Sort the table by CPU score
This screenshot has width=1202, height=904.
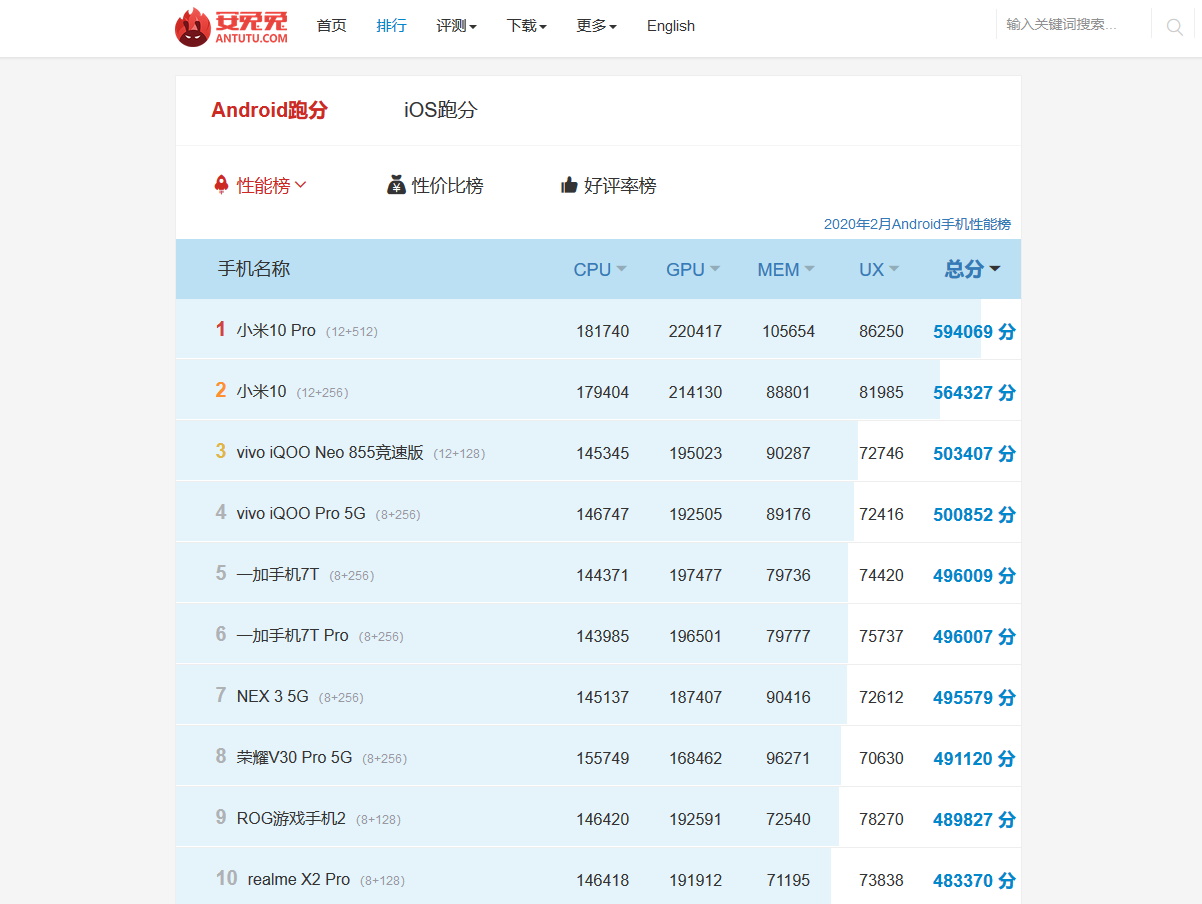tap(600, 269)
